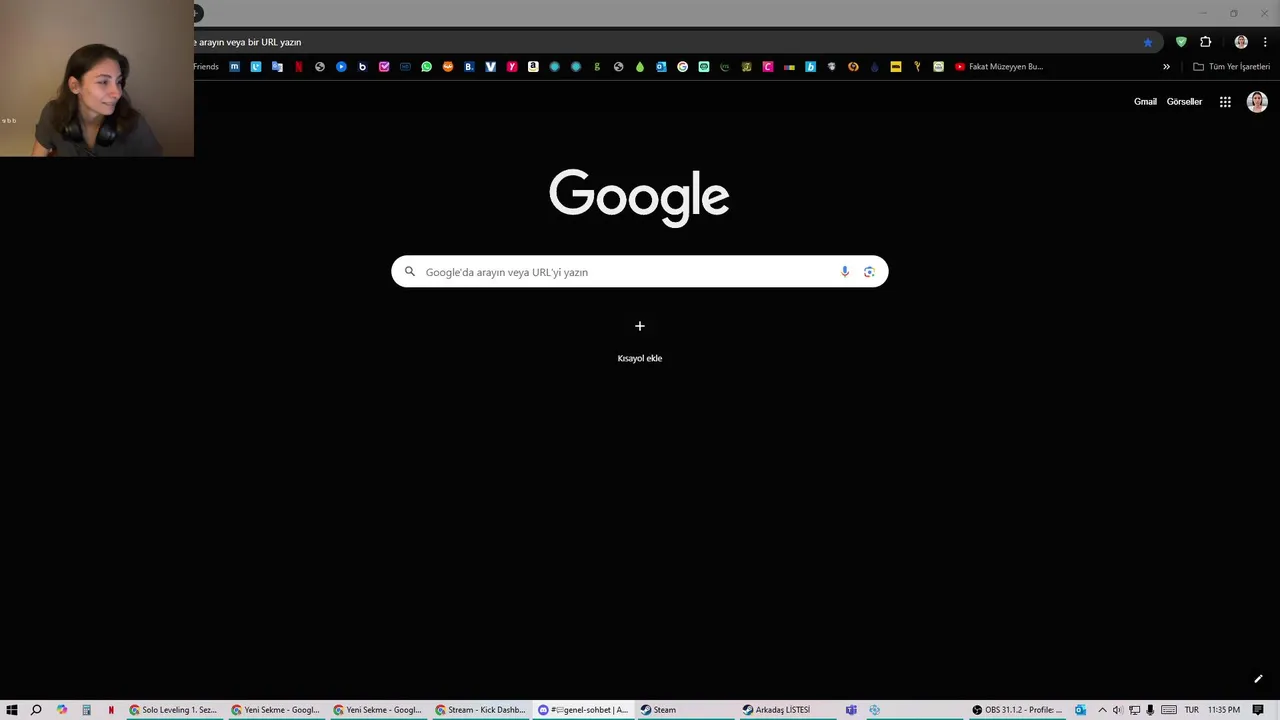Open the Gmail link
1280x720 pixels.
tap(1145, 102)
